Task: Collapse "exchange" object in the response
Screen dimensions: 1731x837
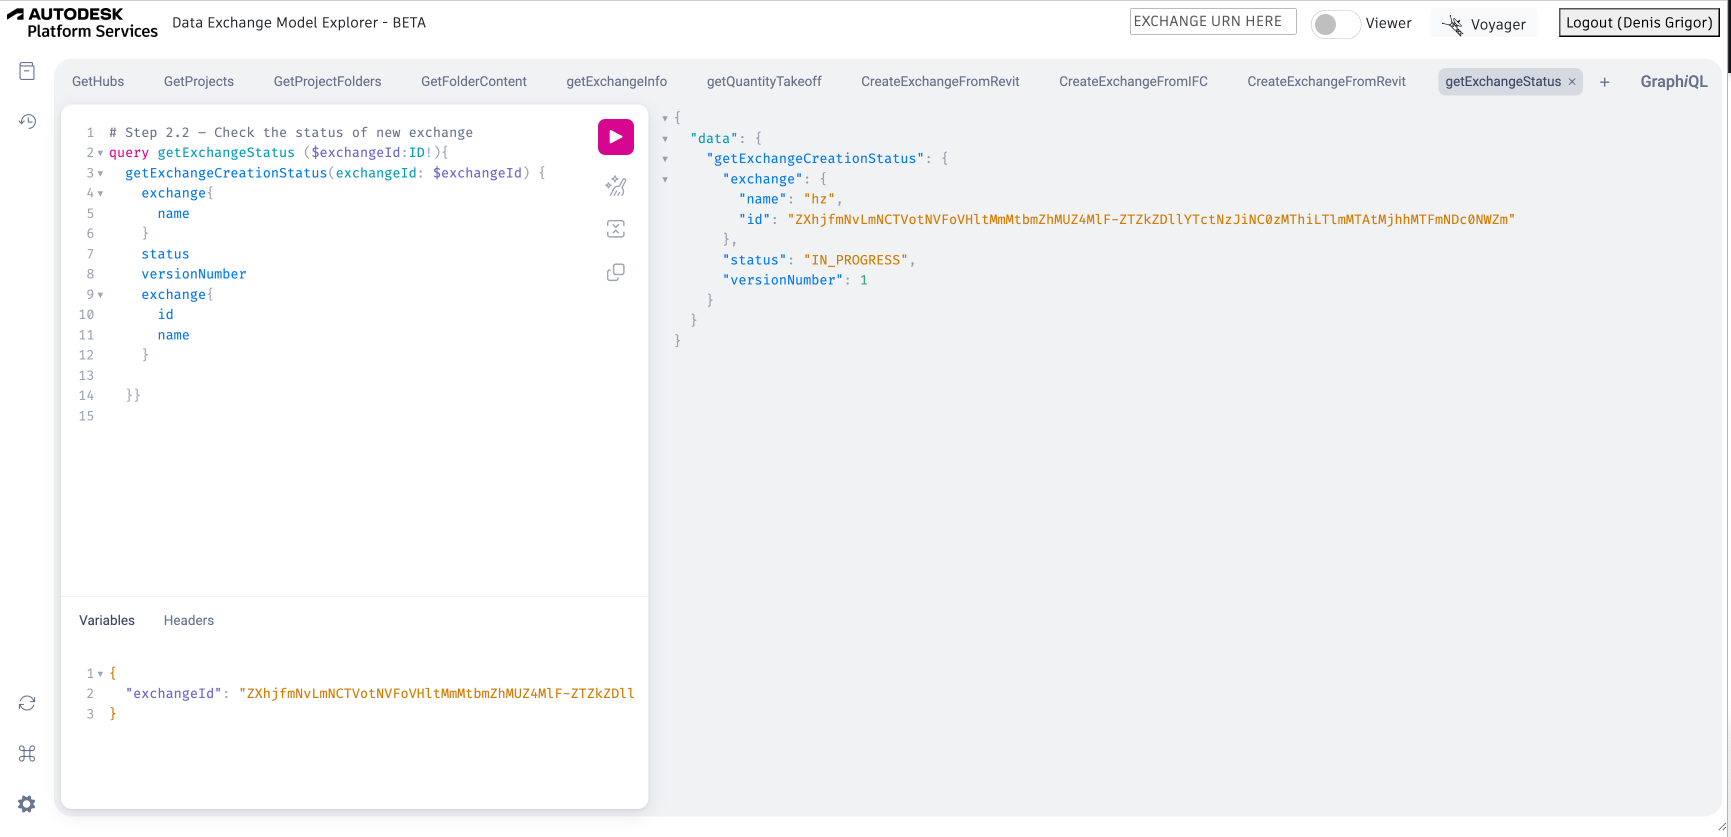Action: coord(665,179)
